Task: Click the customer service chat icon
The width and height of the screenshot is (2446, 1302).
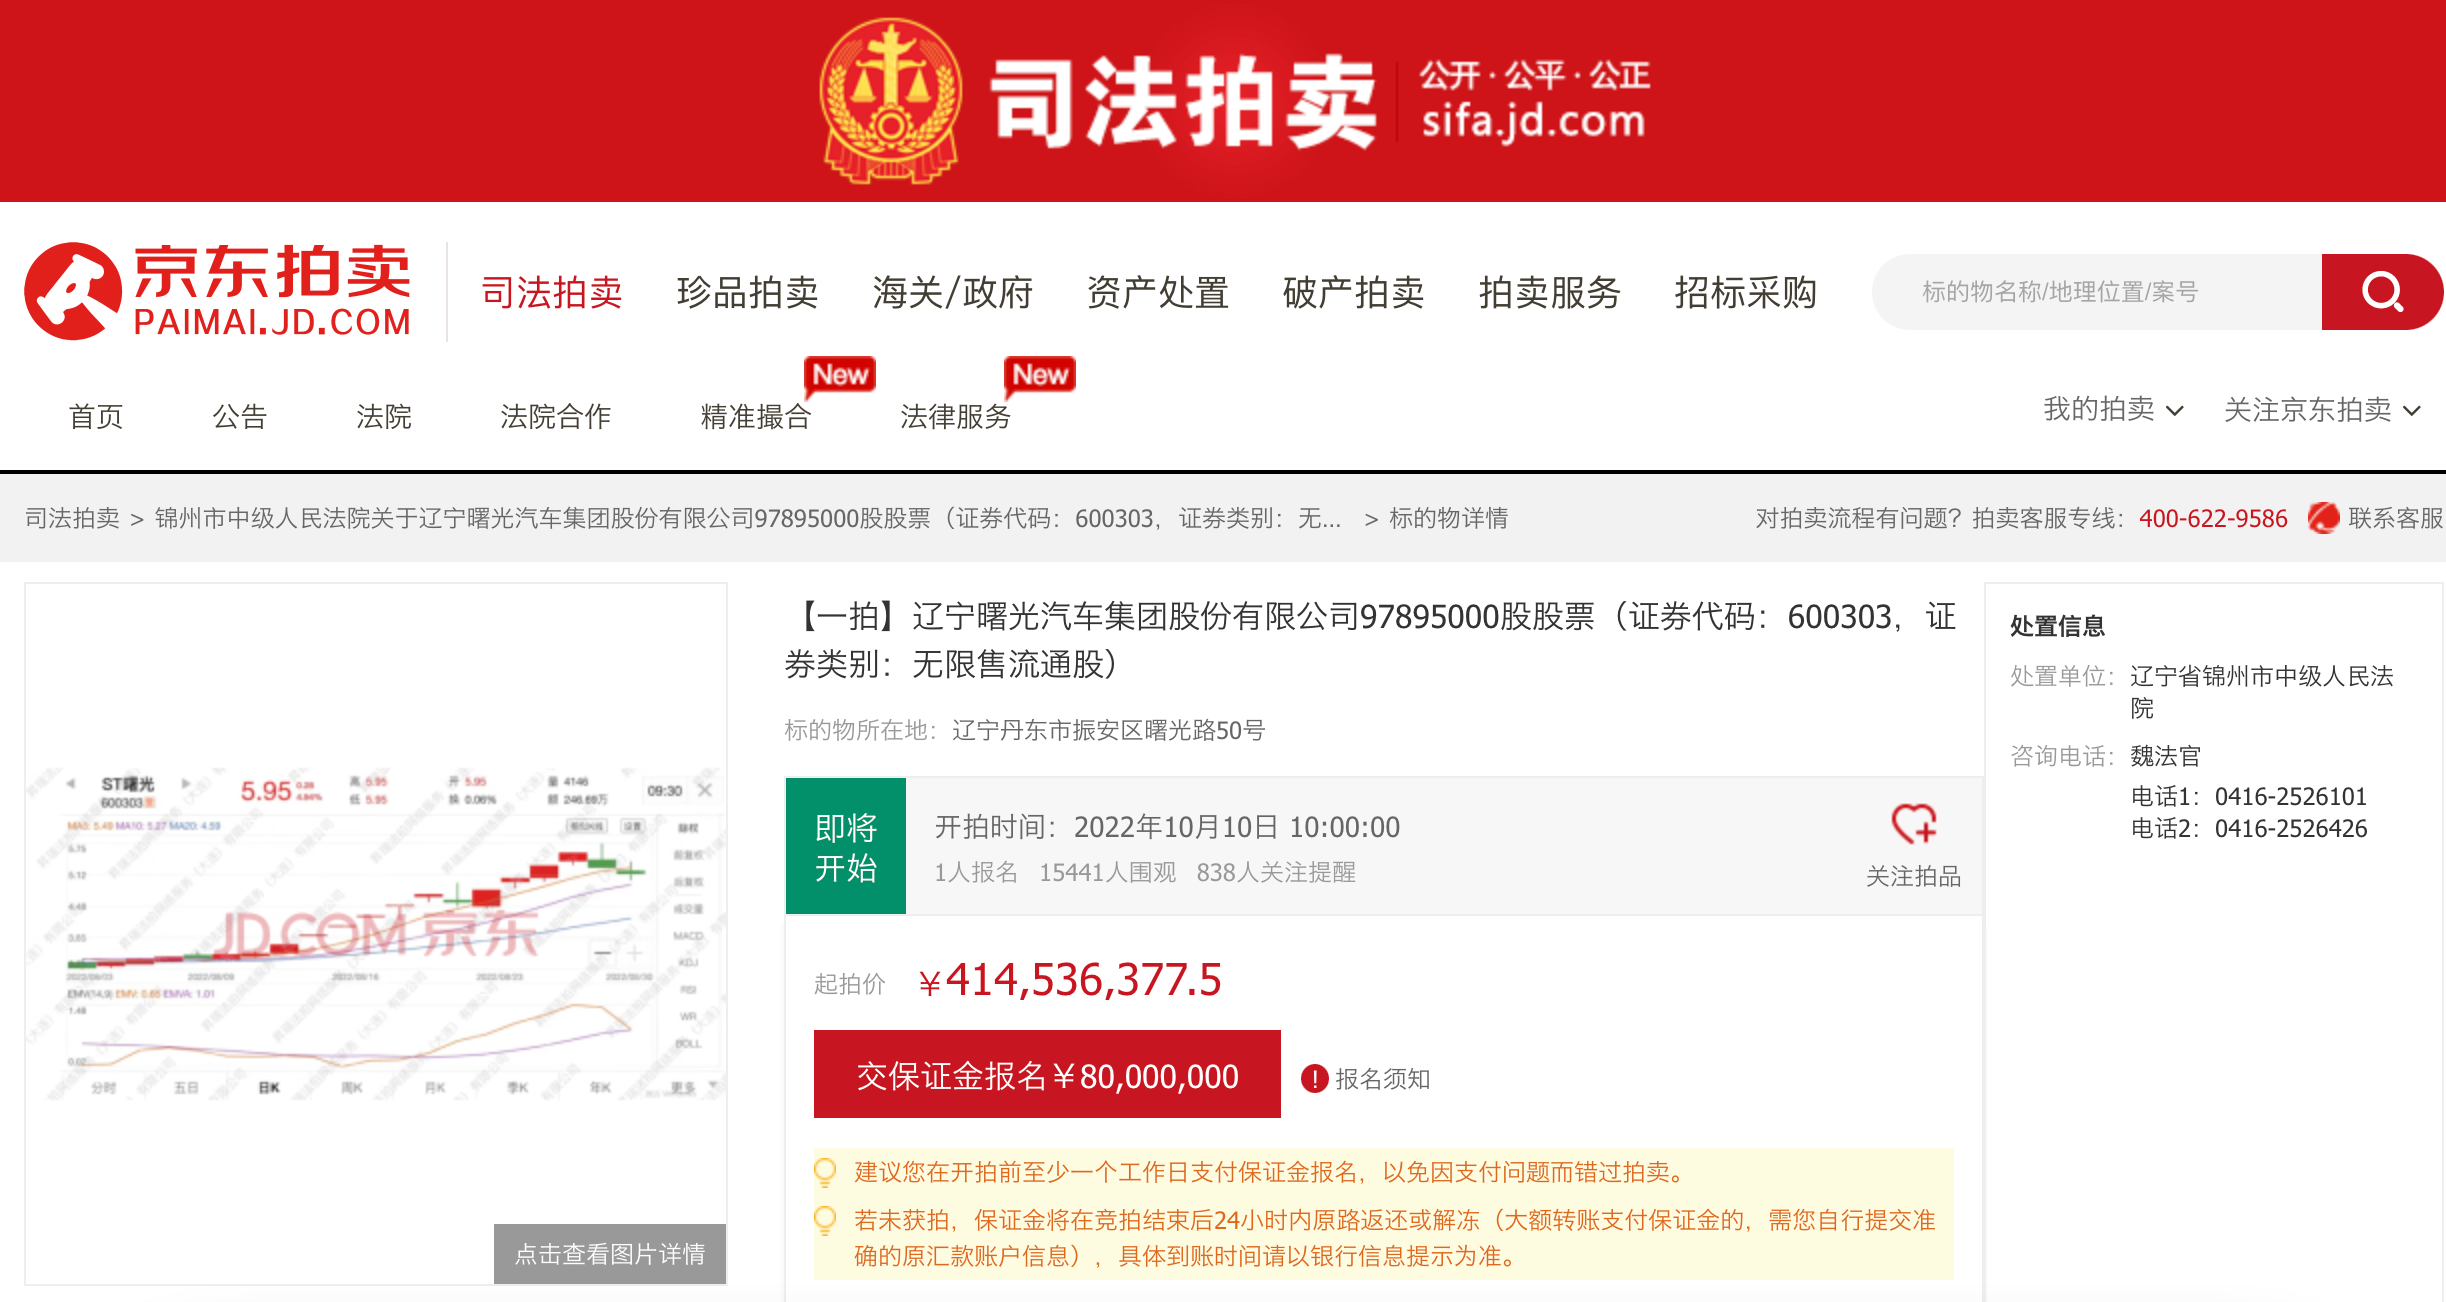Action: click(x=2323, y=518)
